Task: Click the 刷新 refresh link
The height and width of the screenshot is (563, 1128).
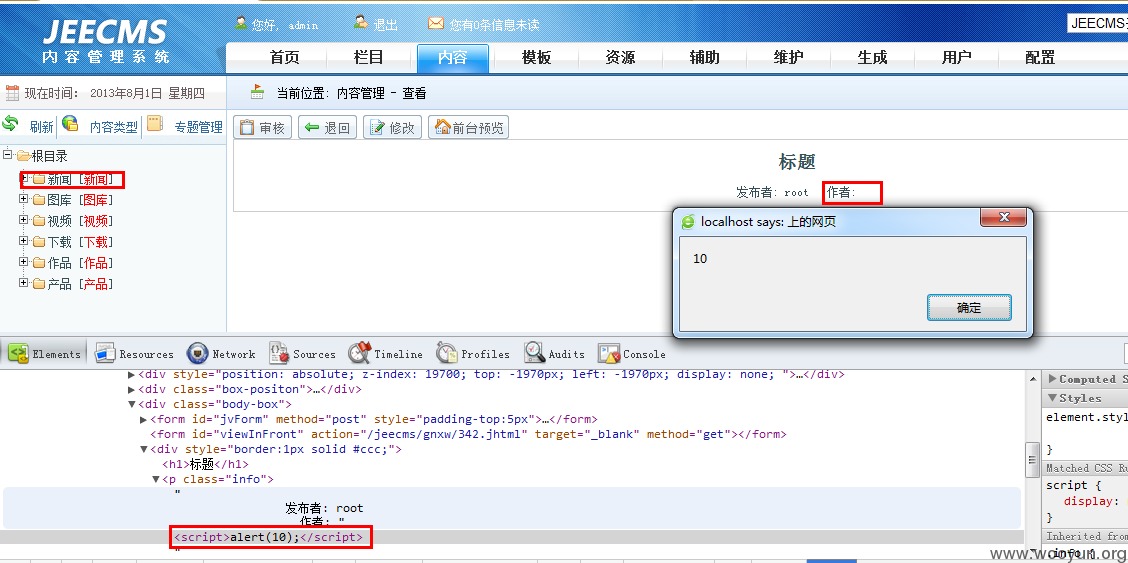Action: (42, 127)
